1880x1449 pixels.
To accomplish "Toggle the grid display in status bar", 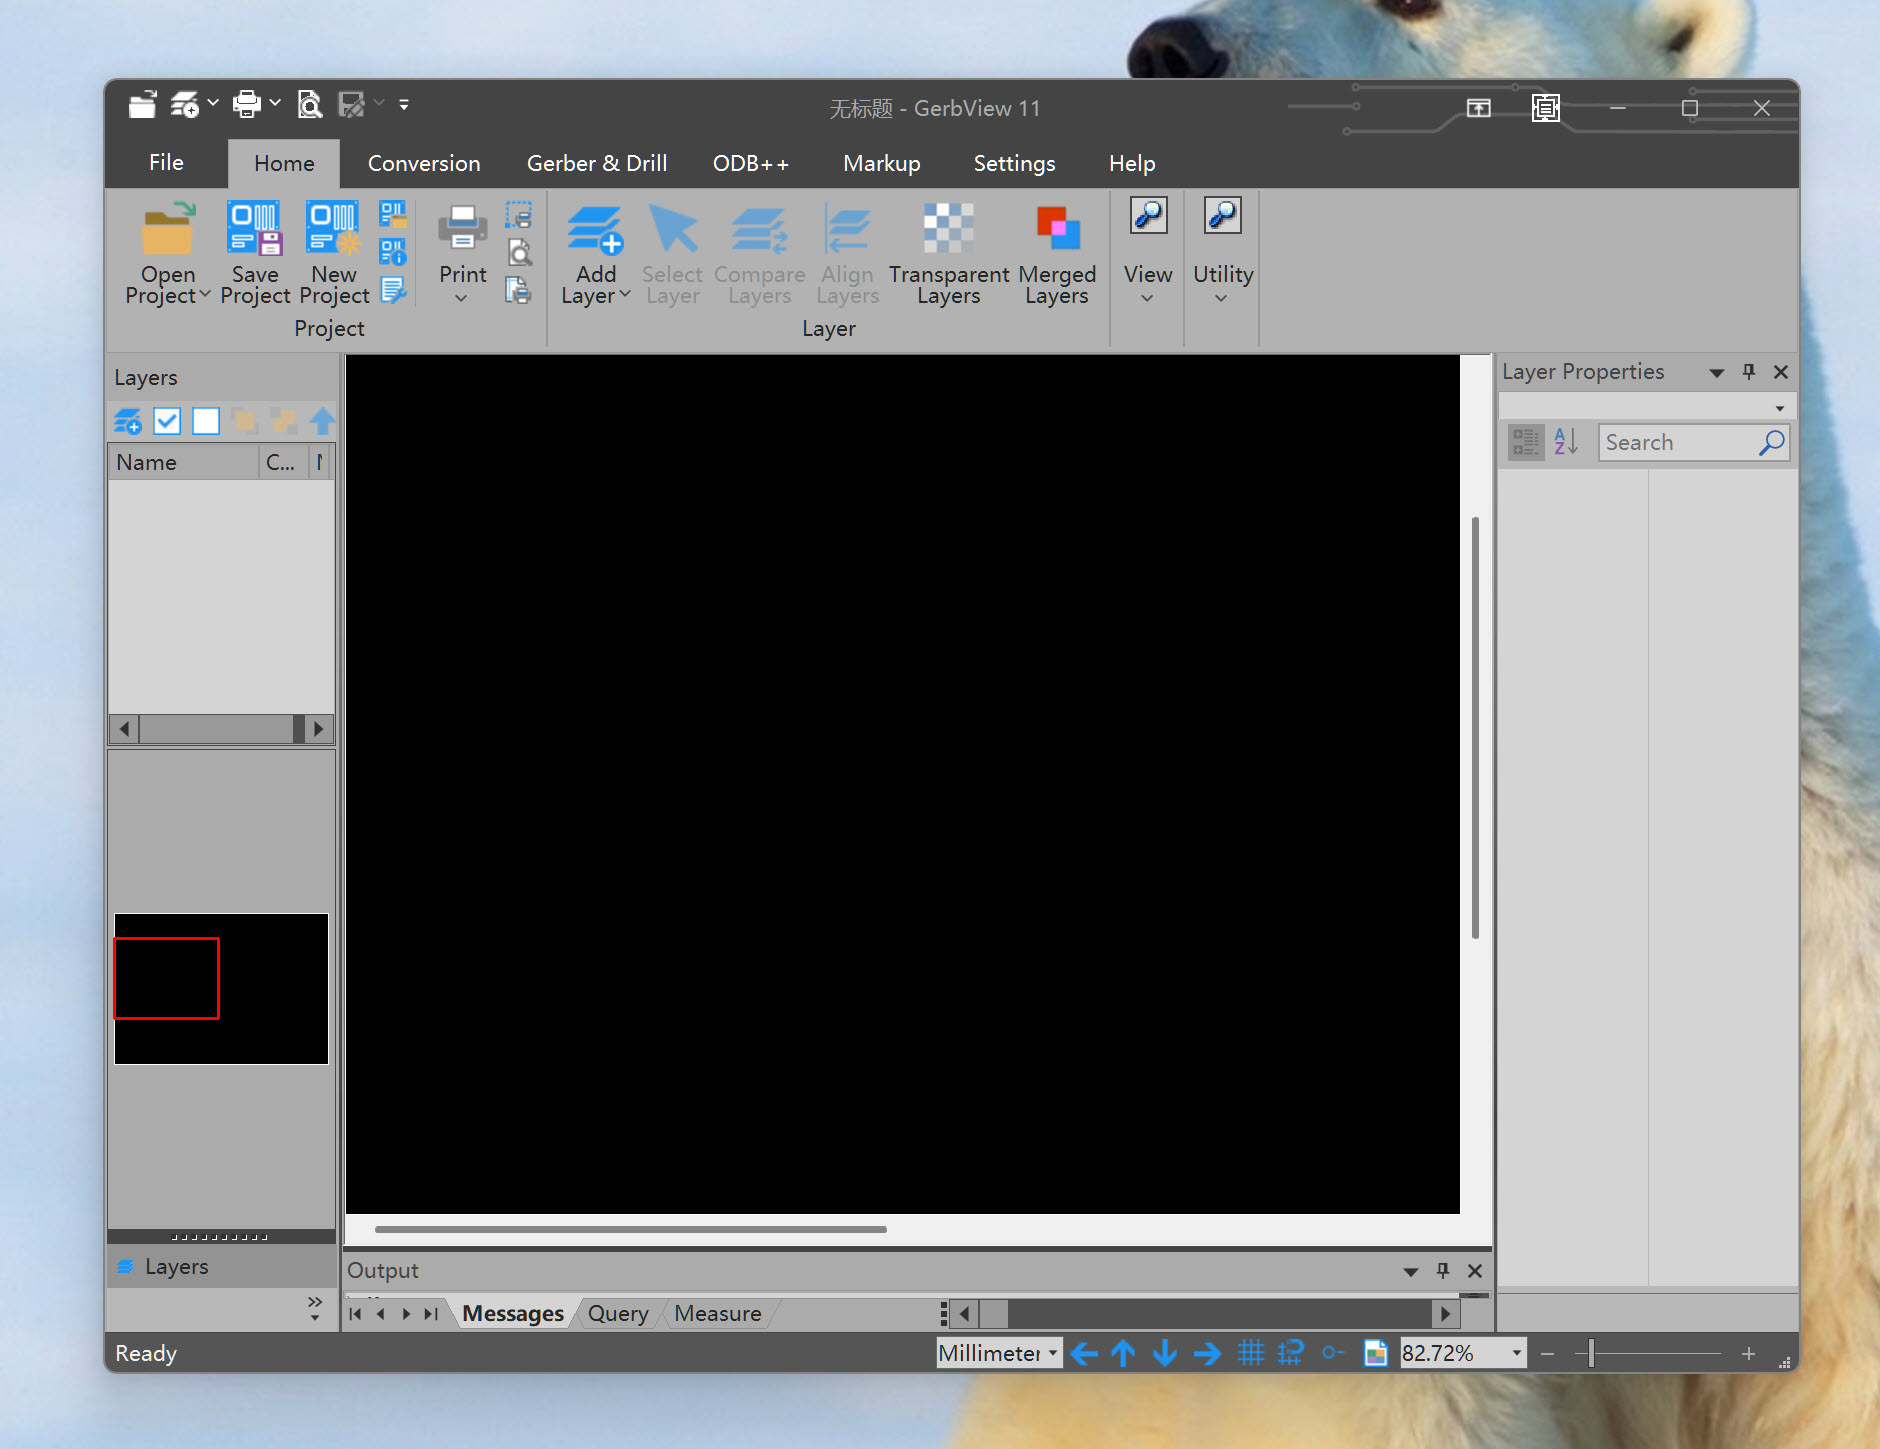I will pos(1250,1353).
